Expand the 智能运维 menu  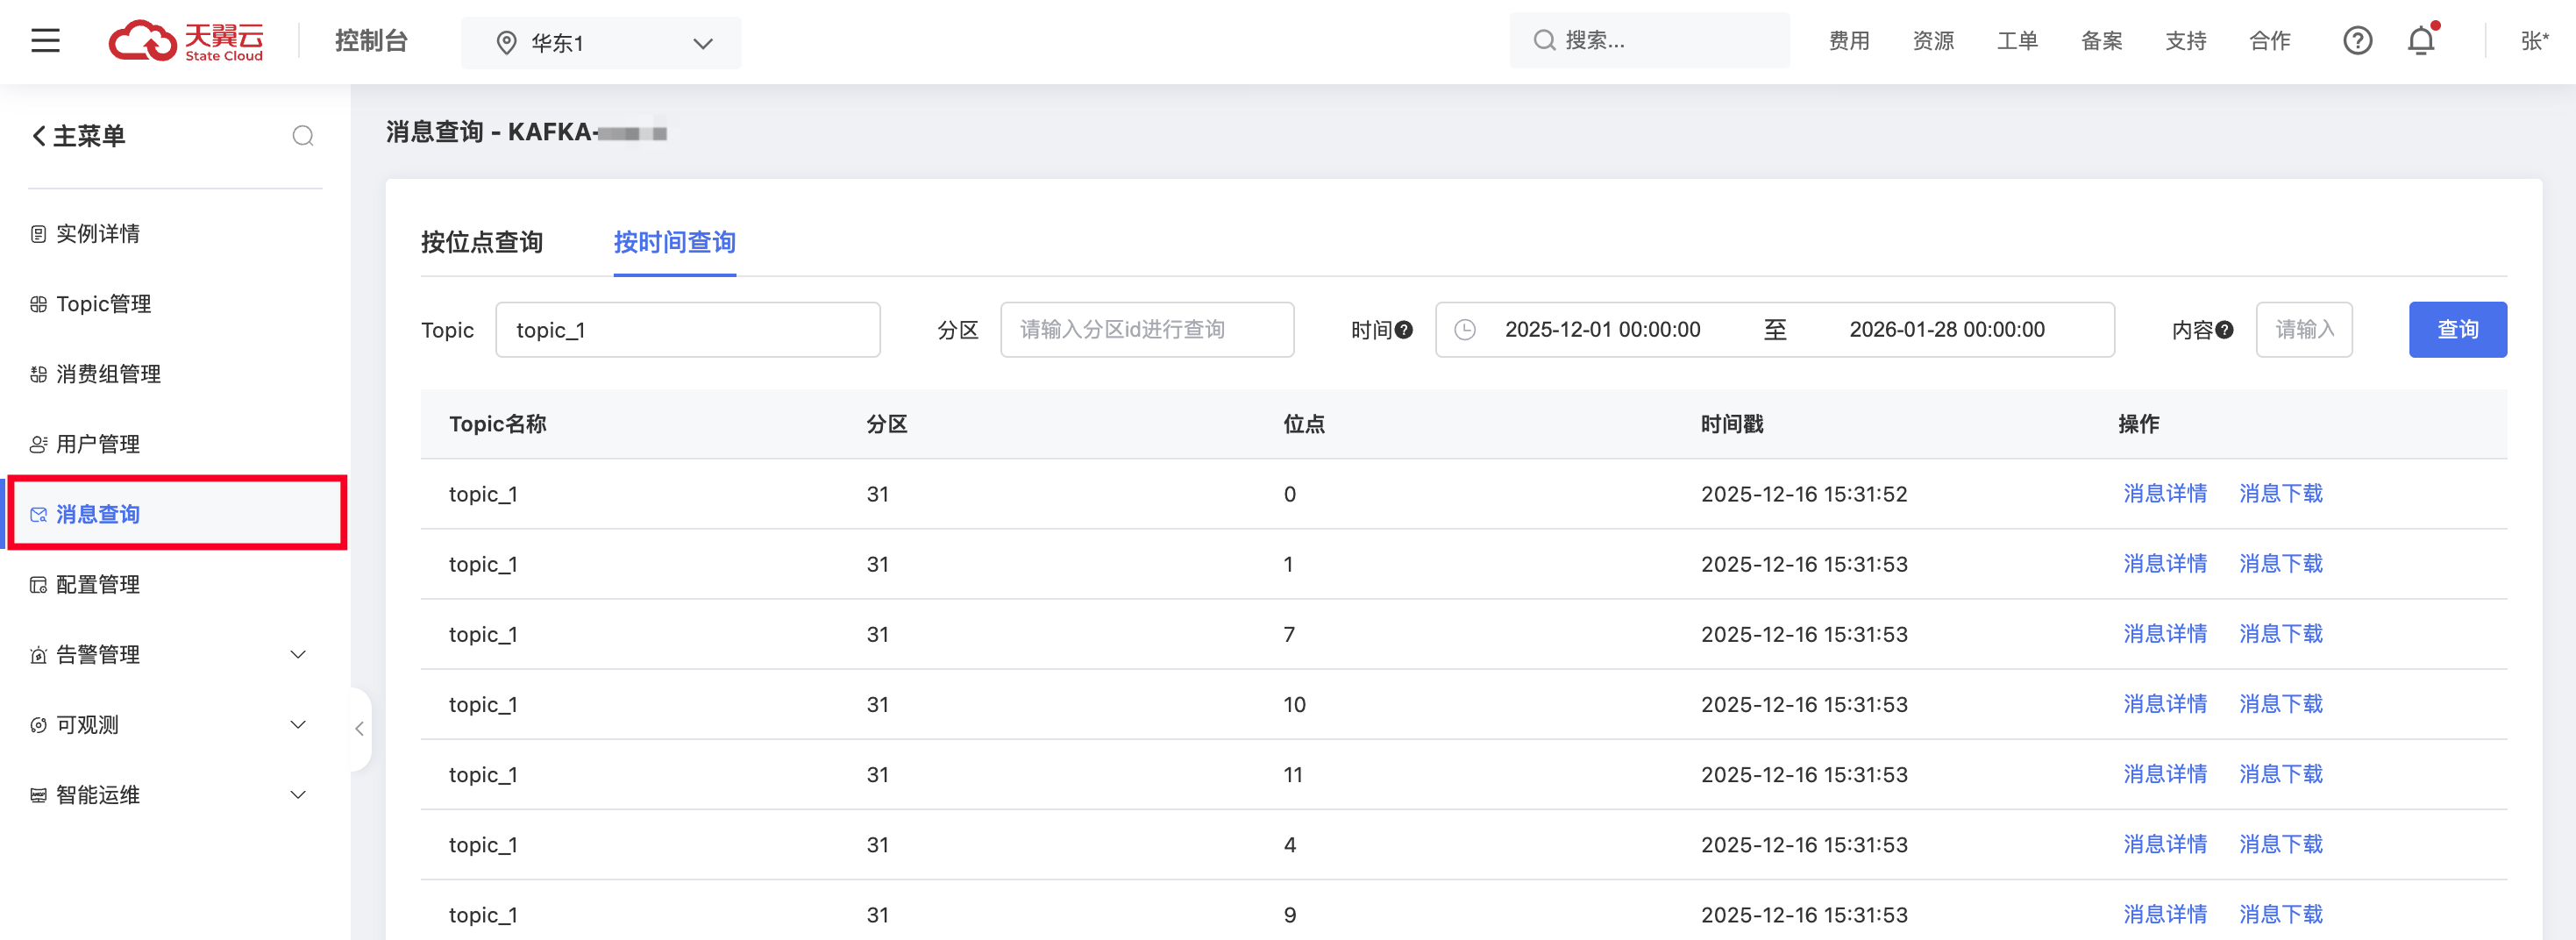(297, 795)
